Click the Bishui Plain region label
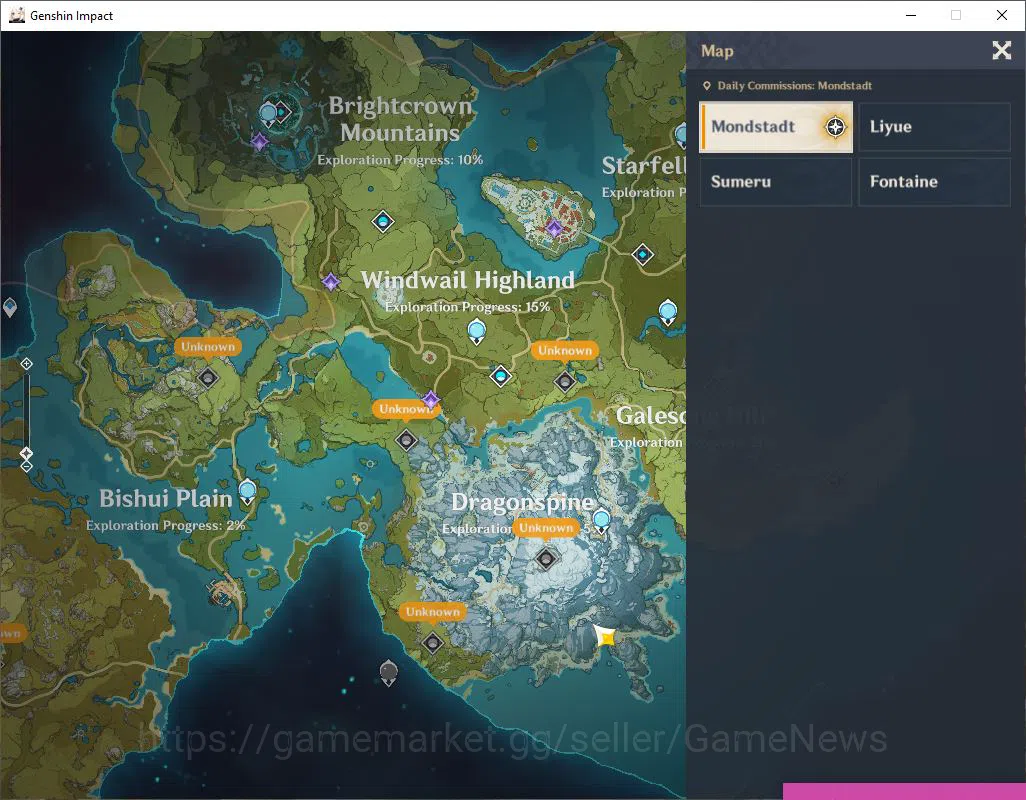Image resolution: width=1026 pixels, height=800 pixels. pos(166,498)
